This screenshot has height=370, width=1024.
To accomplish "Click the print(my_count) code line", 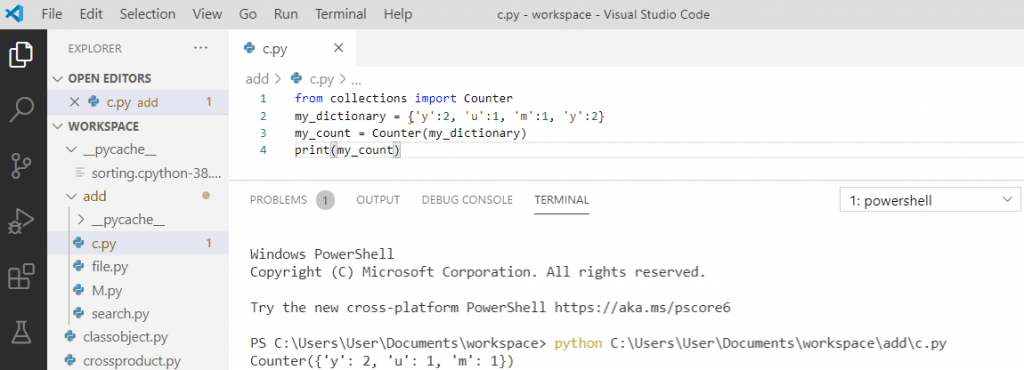I will click(x=347, y=151).
